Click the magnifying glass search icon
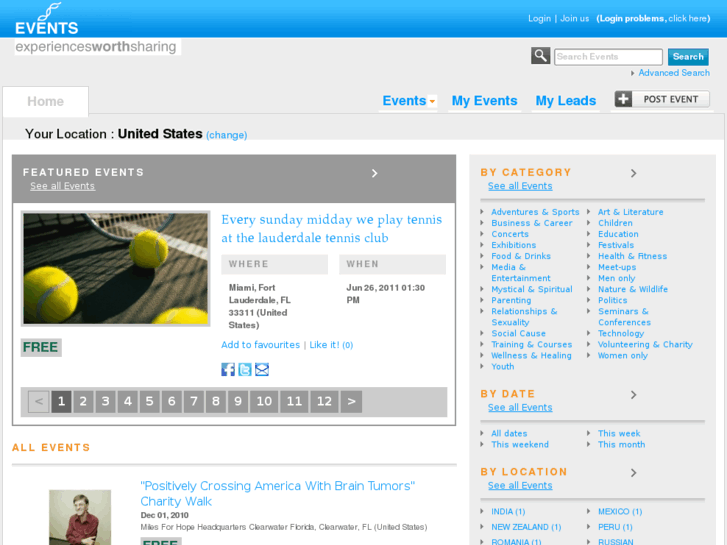 (x=540, y=56)
